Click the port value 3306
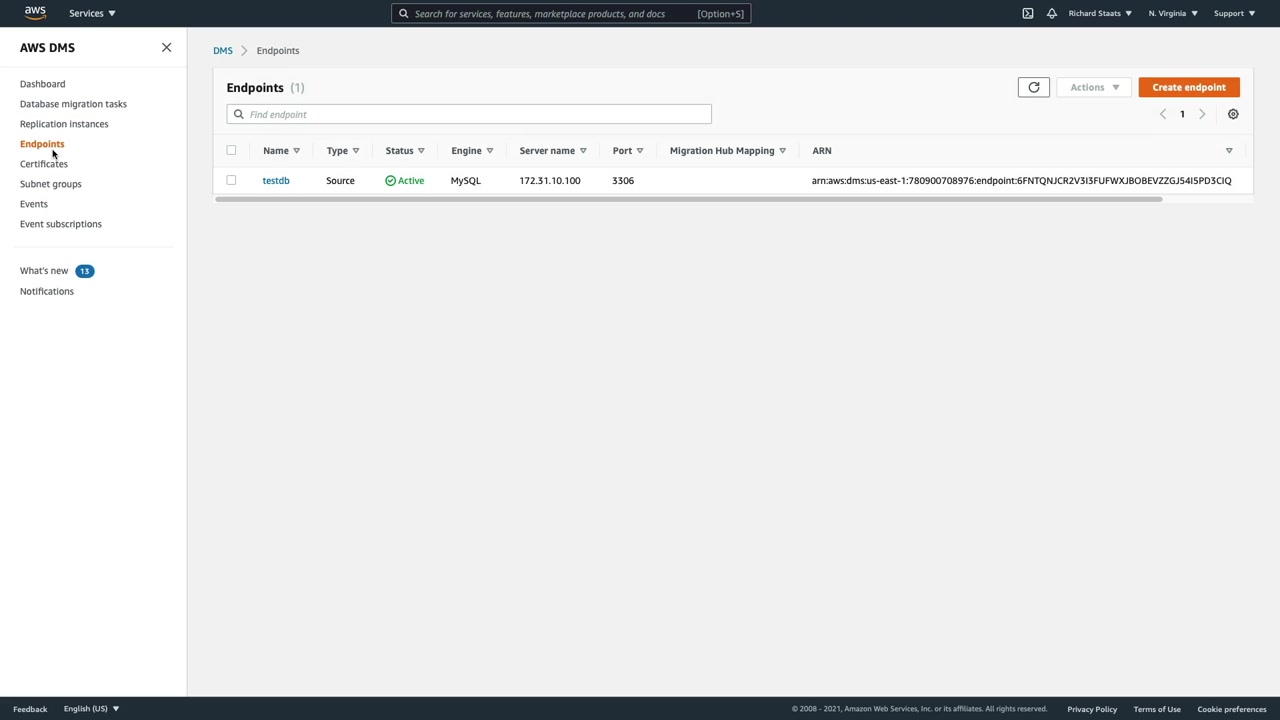 tap(623, 180)
